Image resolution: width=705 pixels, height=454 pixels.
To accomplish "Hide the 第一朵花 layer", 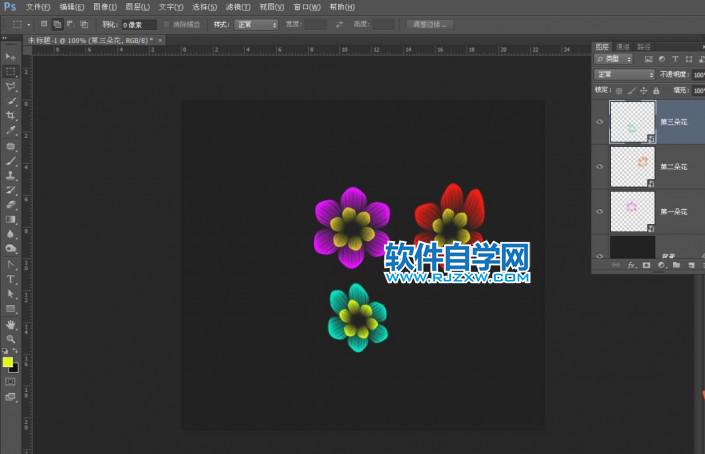I will click(599, 211).
